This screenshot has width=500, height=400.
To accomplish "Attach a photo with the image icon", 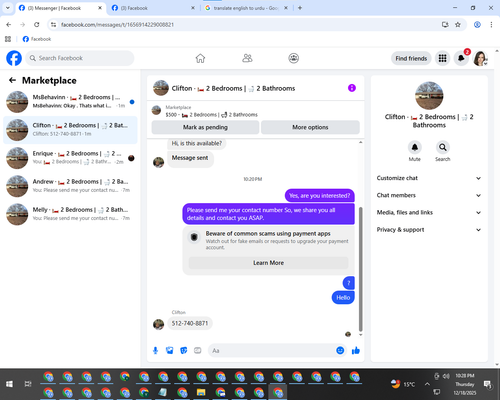I will [x=170, y=350].
